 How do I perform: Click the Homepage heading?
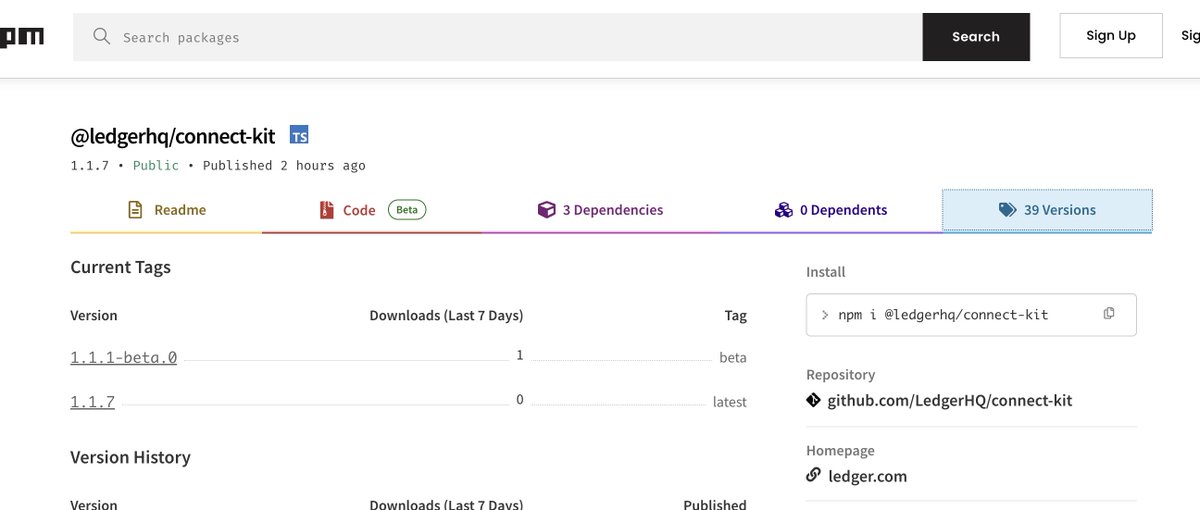(x=840, y=451)
